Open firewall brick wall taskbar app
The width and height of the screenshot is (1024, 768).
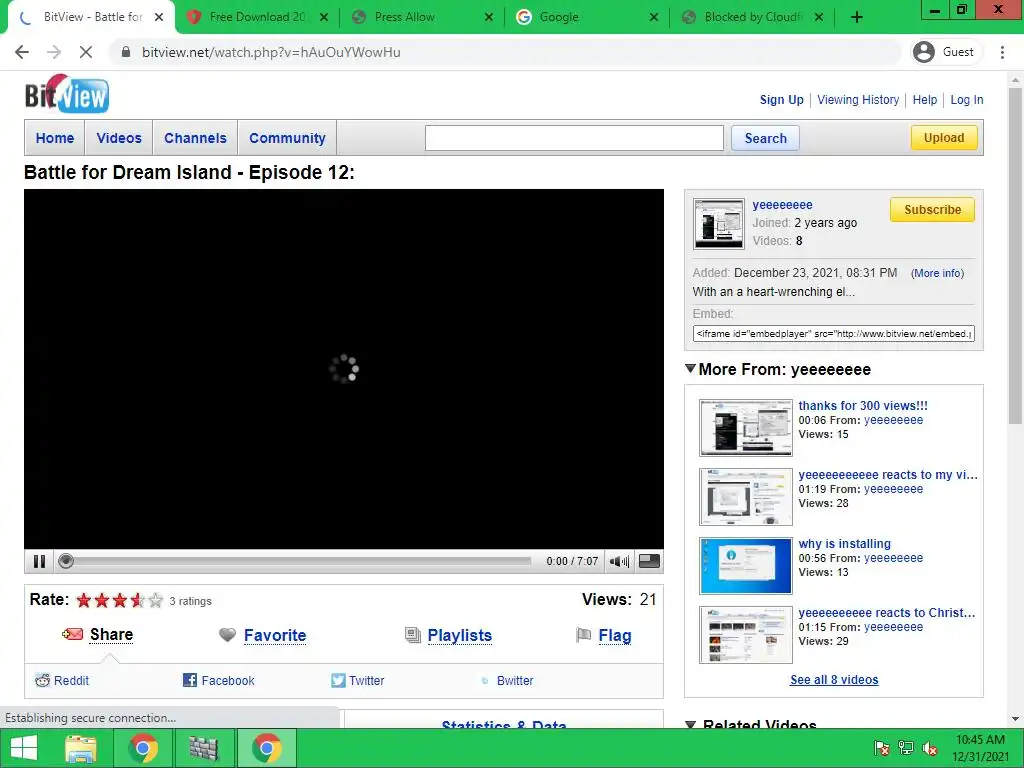(x=204, y=748)
